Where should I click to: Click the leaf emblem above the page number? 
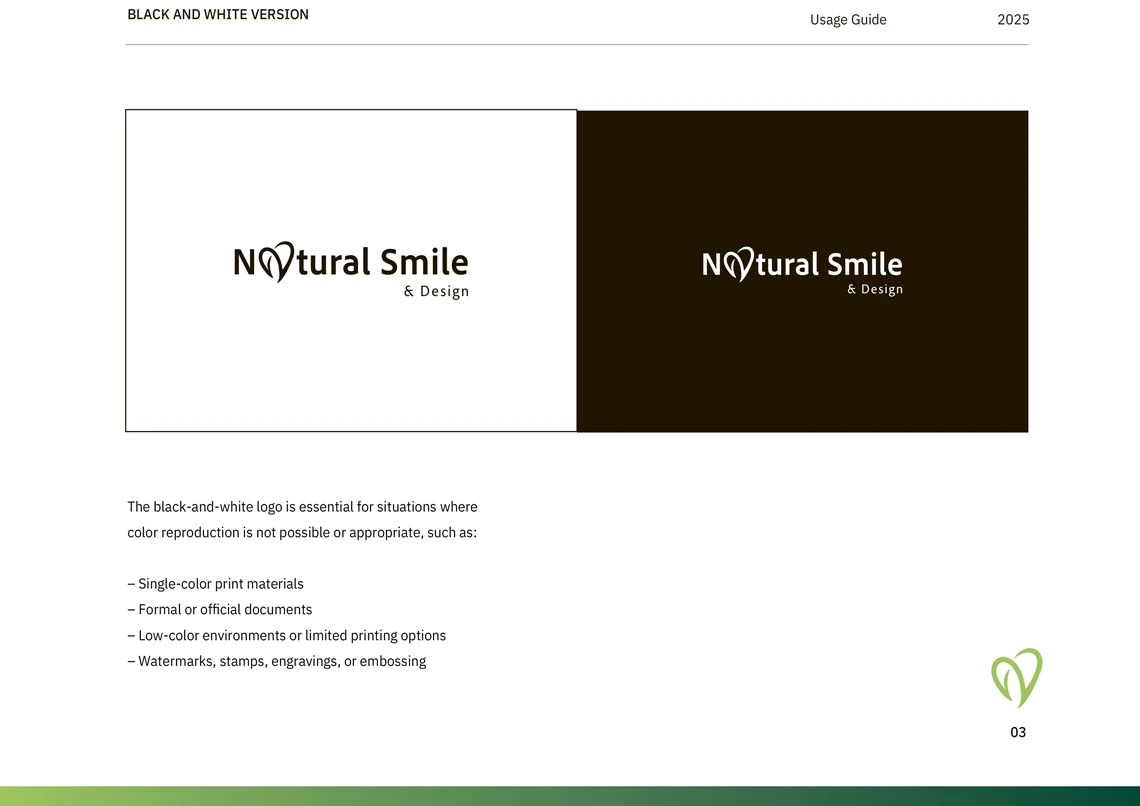[x=1016, y=678]
